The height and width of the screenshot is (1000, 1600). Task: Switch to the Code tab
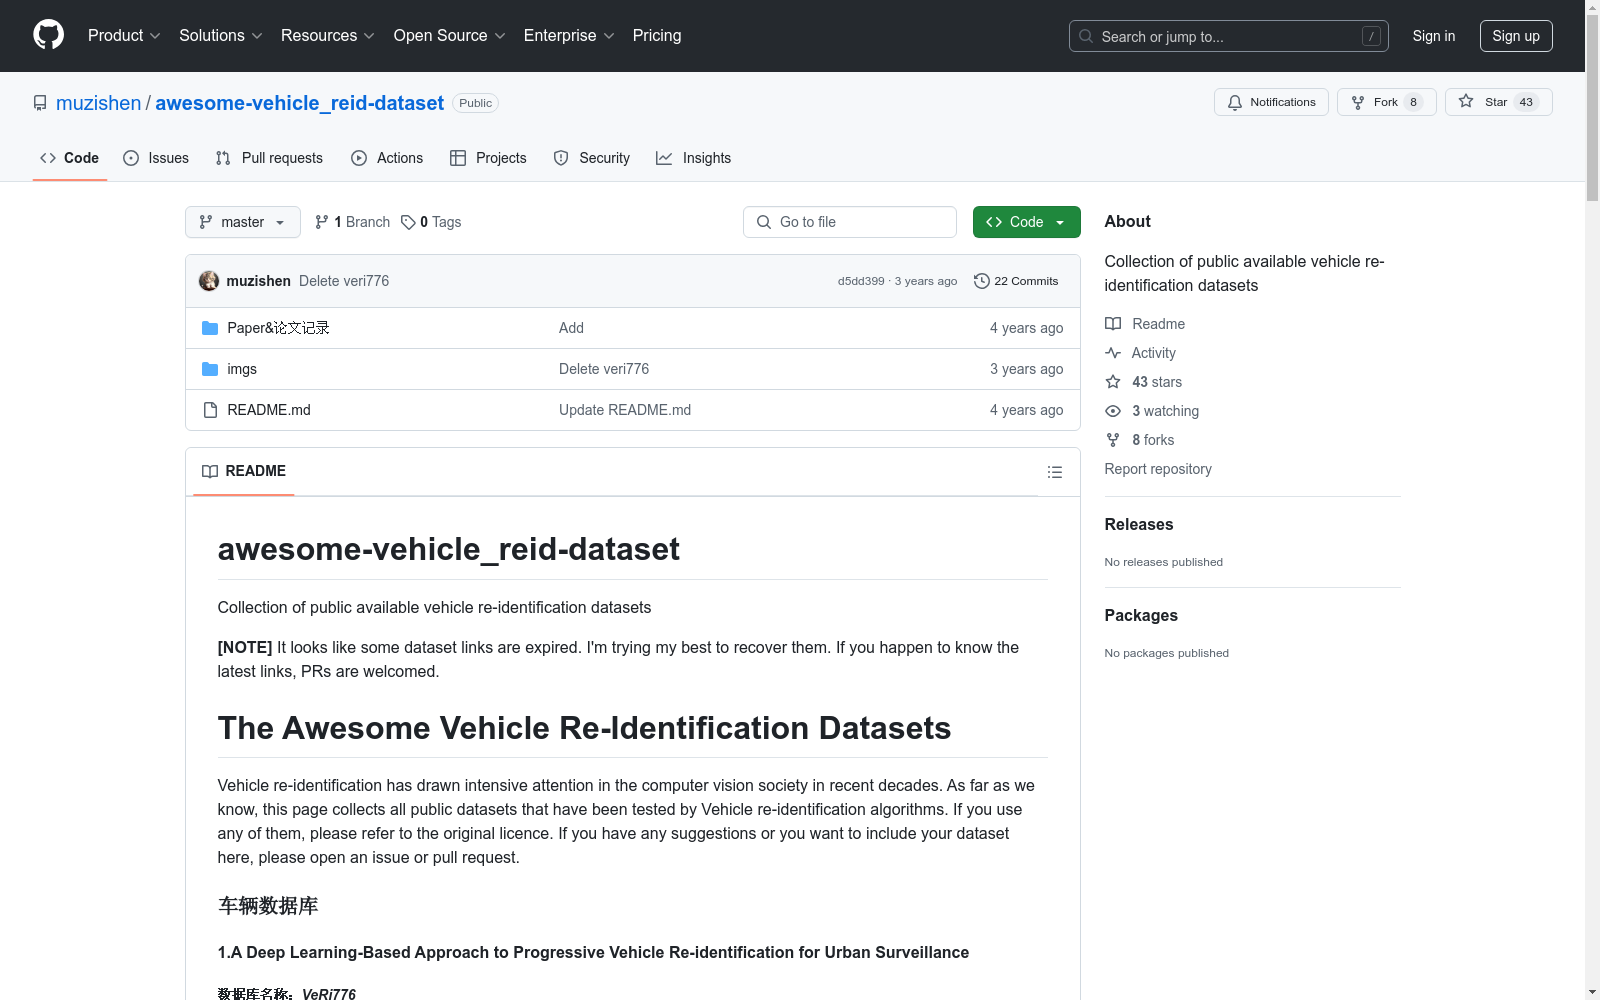pyautogui.click(x=69, y=158)
